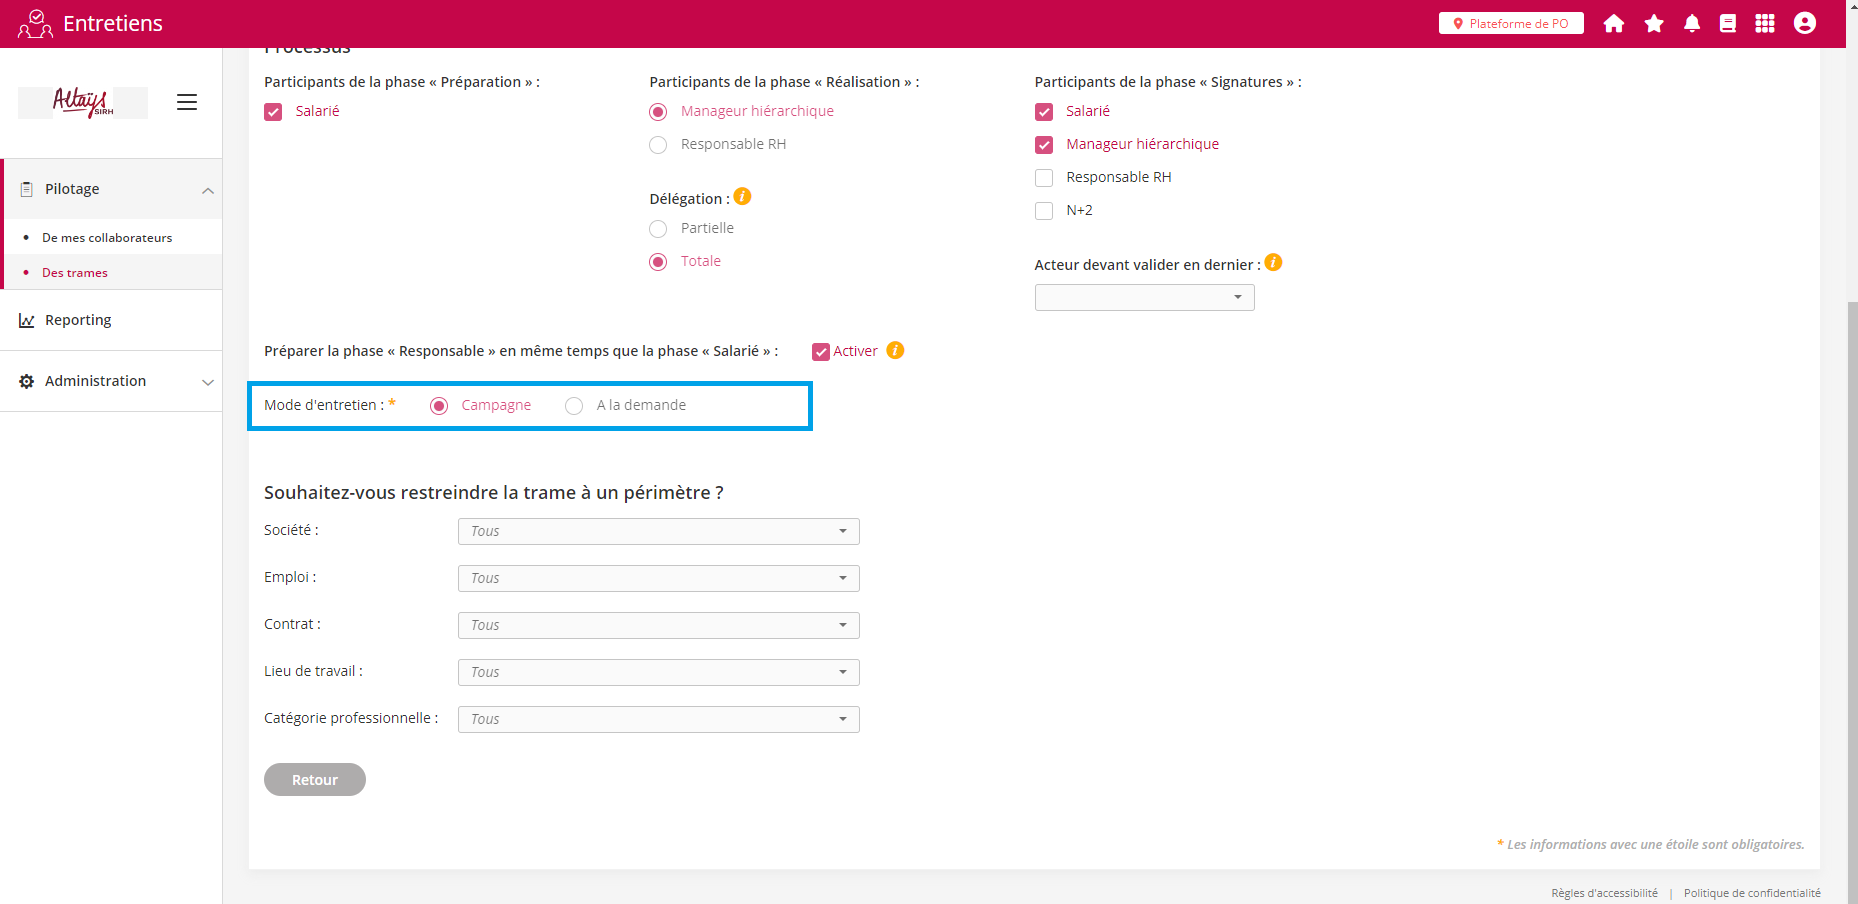Click the Retour button

point(314,780)
